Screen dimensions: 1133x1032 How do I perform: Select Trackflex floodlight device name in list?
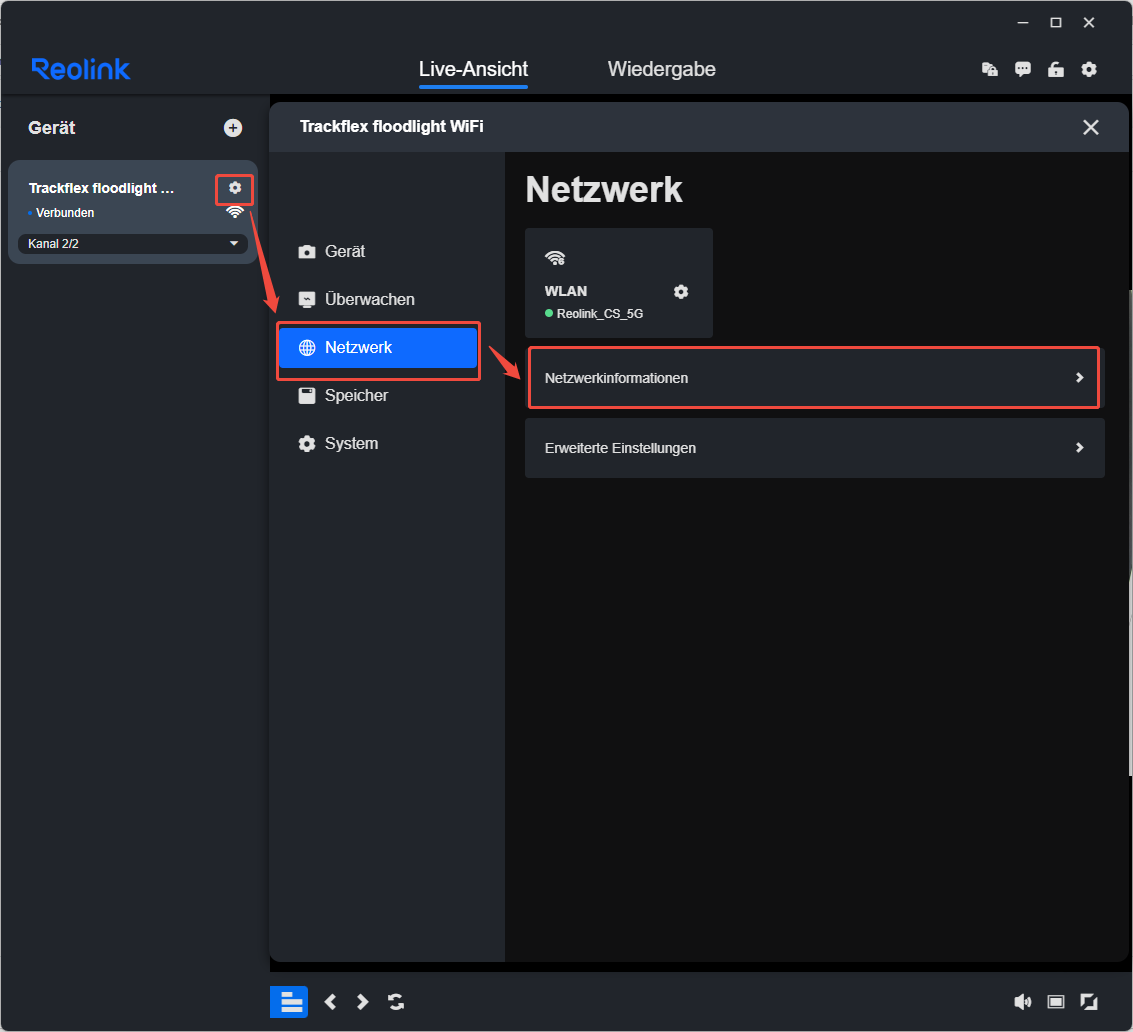point(101,188)
